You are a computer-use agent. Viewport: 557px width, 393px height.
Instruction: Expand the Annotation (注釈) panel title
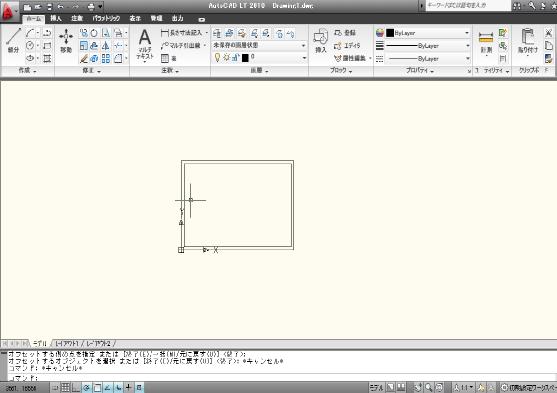pyautogui.click(x=170, y=71)
